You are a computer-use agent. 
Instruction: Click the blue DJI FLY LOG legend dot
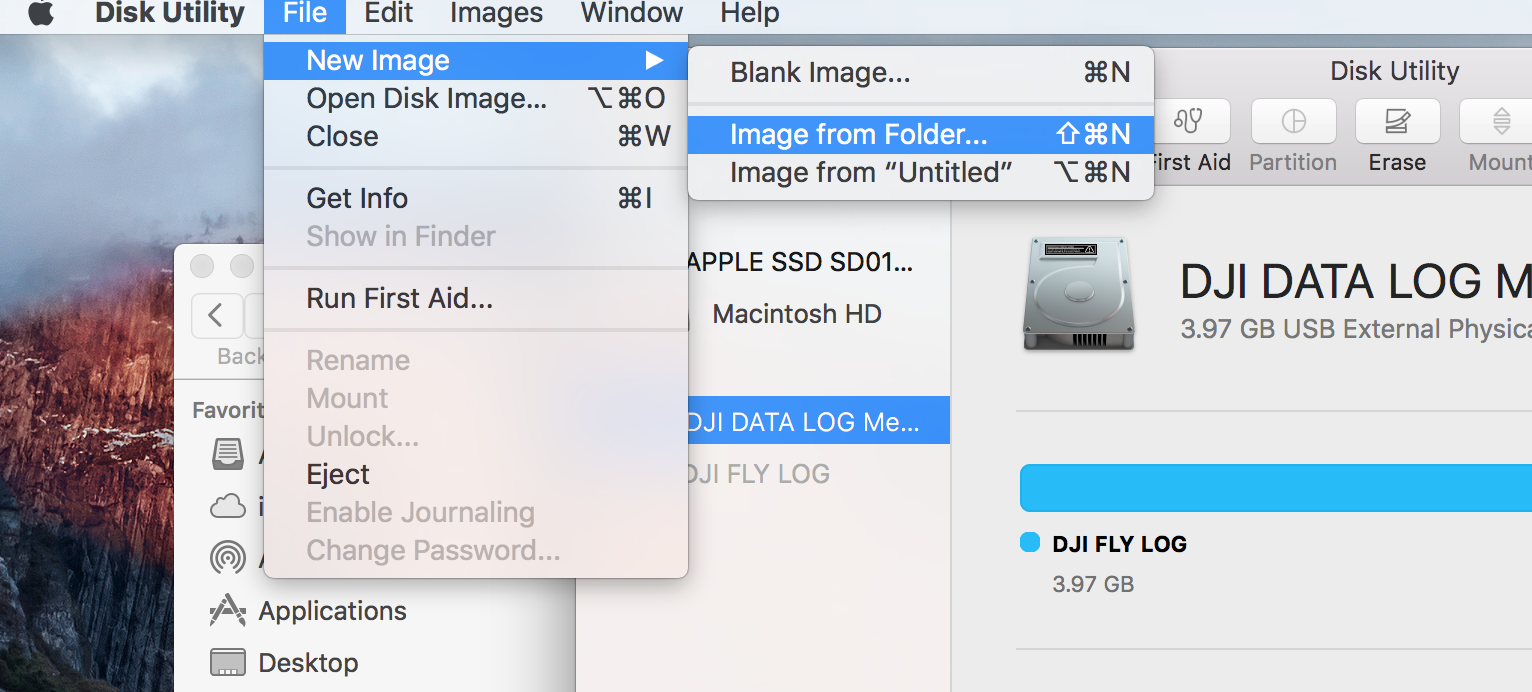click(x=1030, y=543)
